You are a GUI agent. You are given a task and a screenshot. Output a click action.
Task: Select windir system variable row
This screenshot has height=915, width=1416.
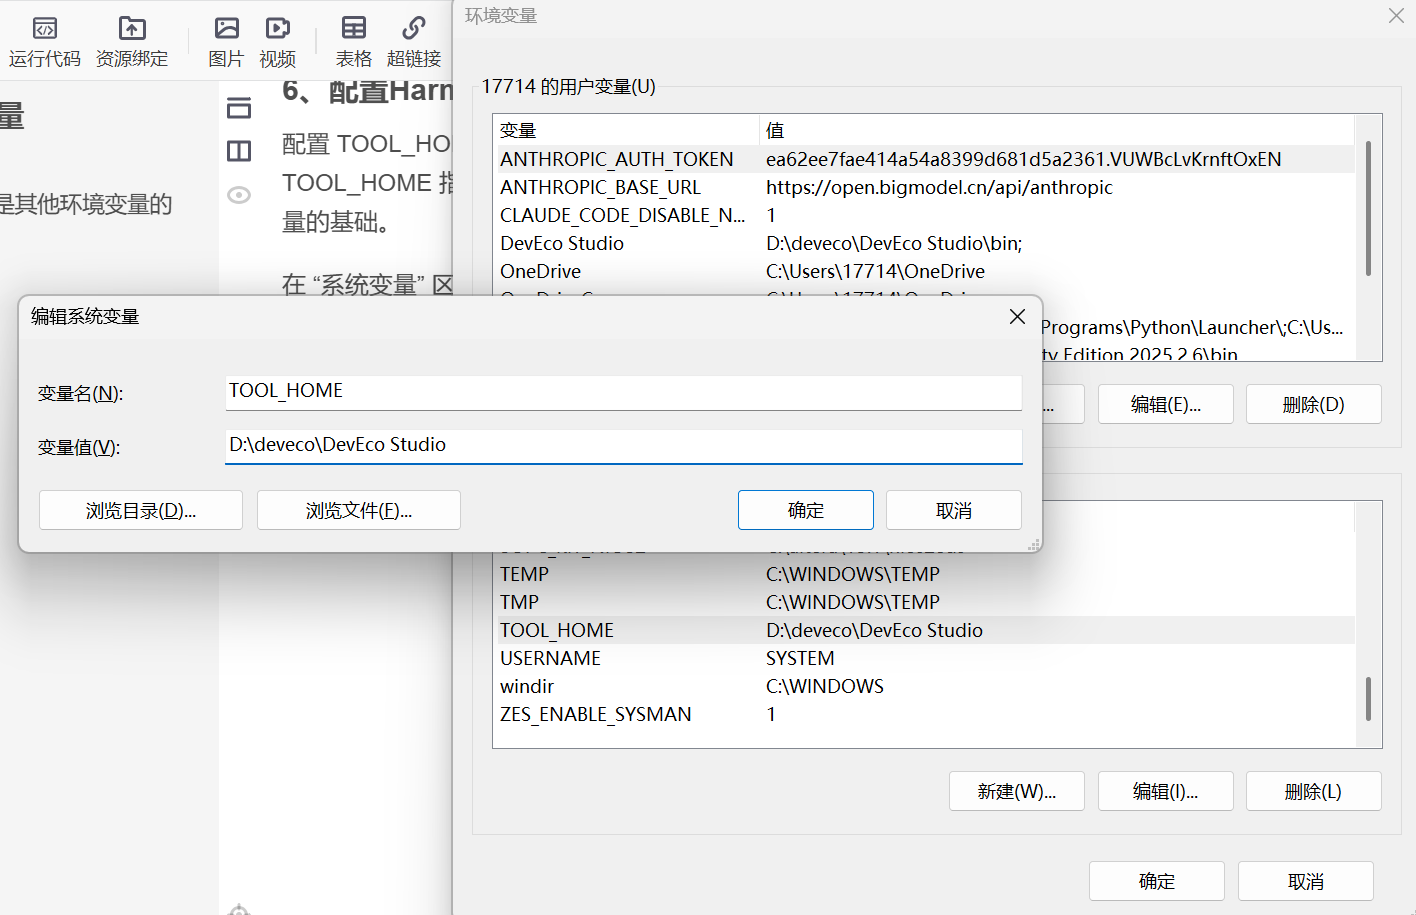[925, 686]
